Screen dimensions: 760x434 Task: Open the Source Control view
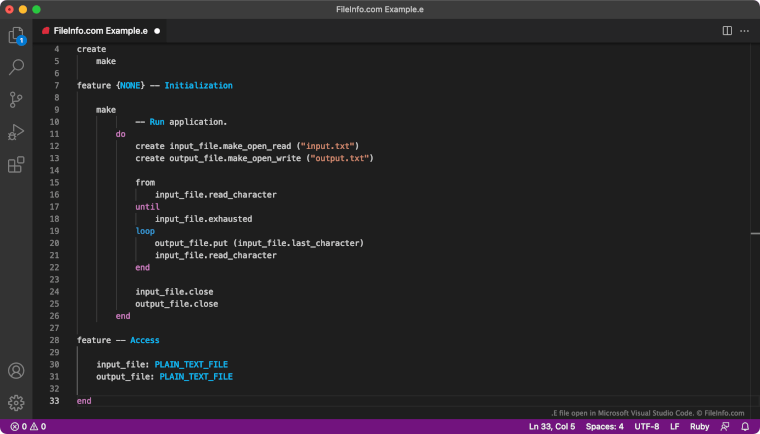pyautogui.click(x=16, y=99)
